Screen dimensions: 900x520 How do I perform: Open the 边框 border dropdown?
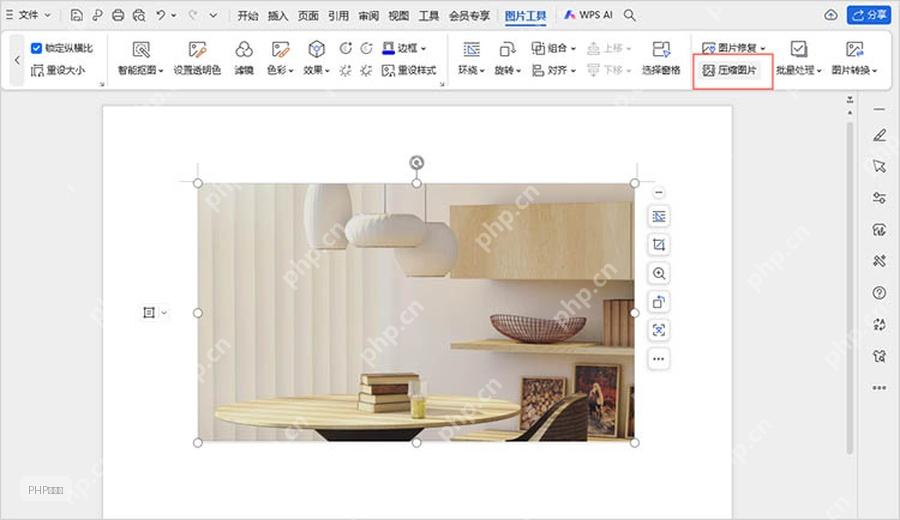point(404,48)
